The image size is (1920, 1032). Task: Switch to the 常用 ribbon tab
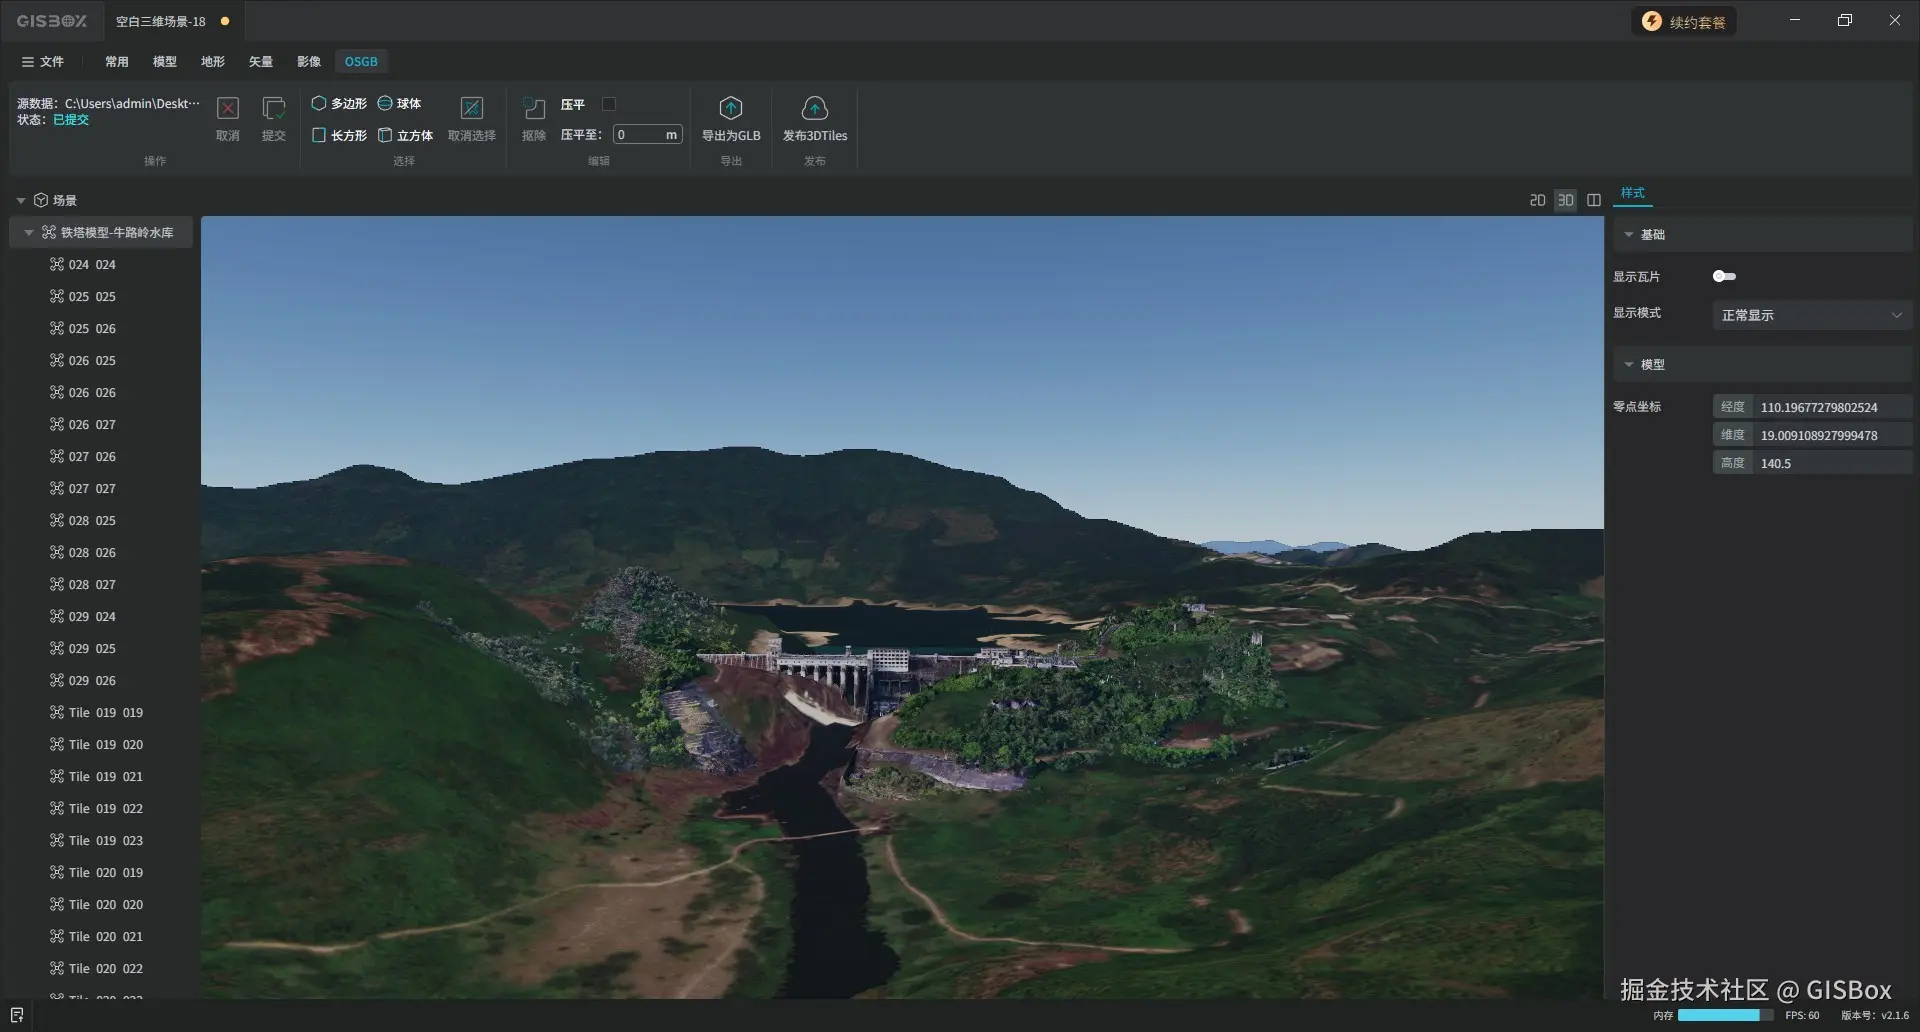117,62
